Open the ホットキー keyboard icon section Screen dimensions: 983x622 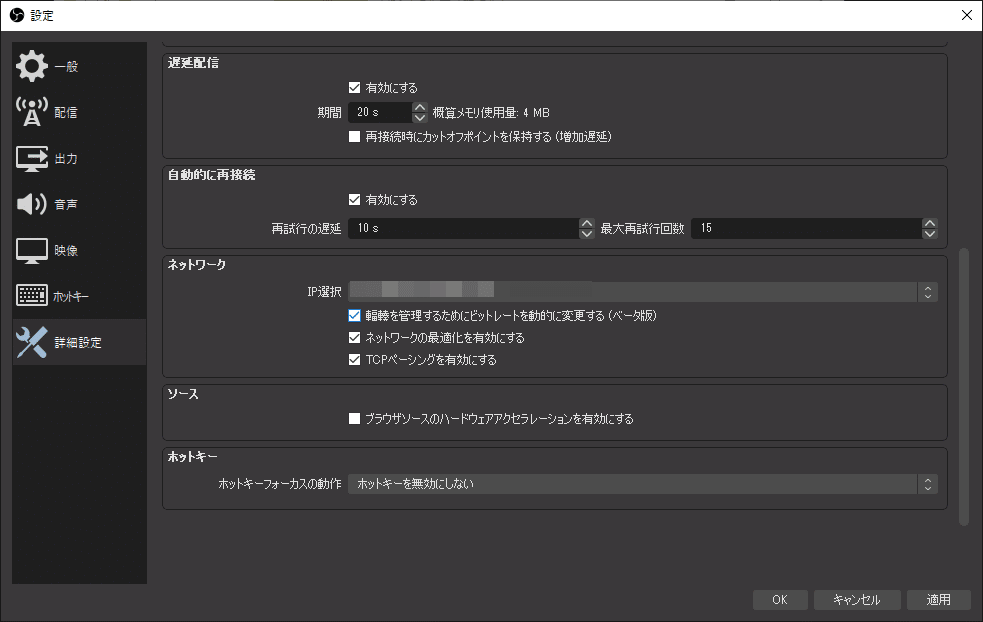pyautogui.click(x=32, y=295)
